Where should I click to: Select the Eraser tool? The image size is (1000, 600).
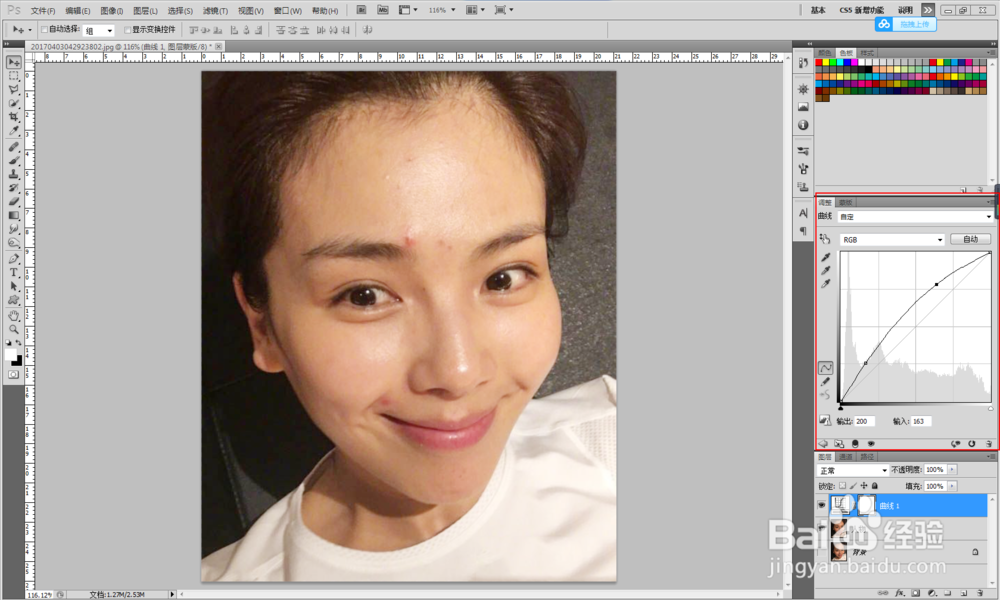click(x=13, y=201)
